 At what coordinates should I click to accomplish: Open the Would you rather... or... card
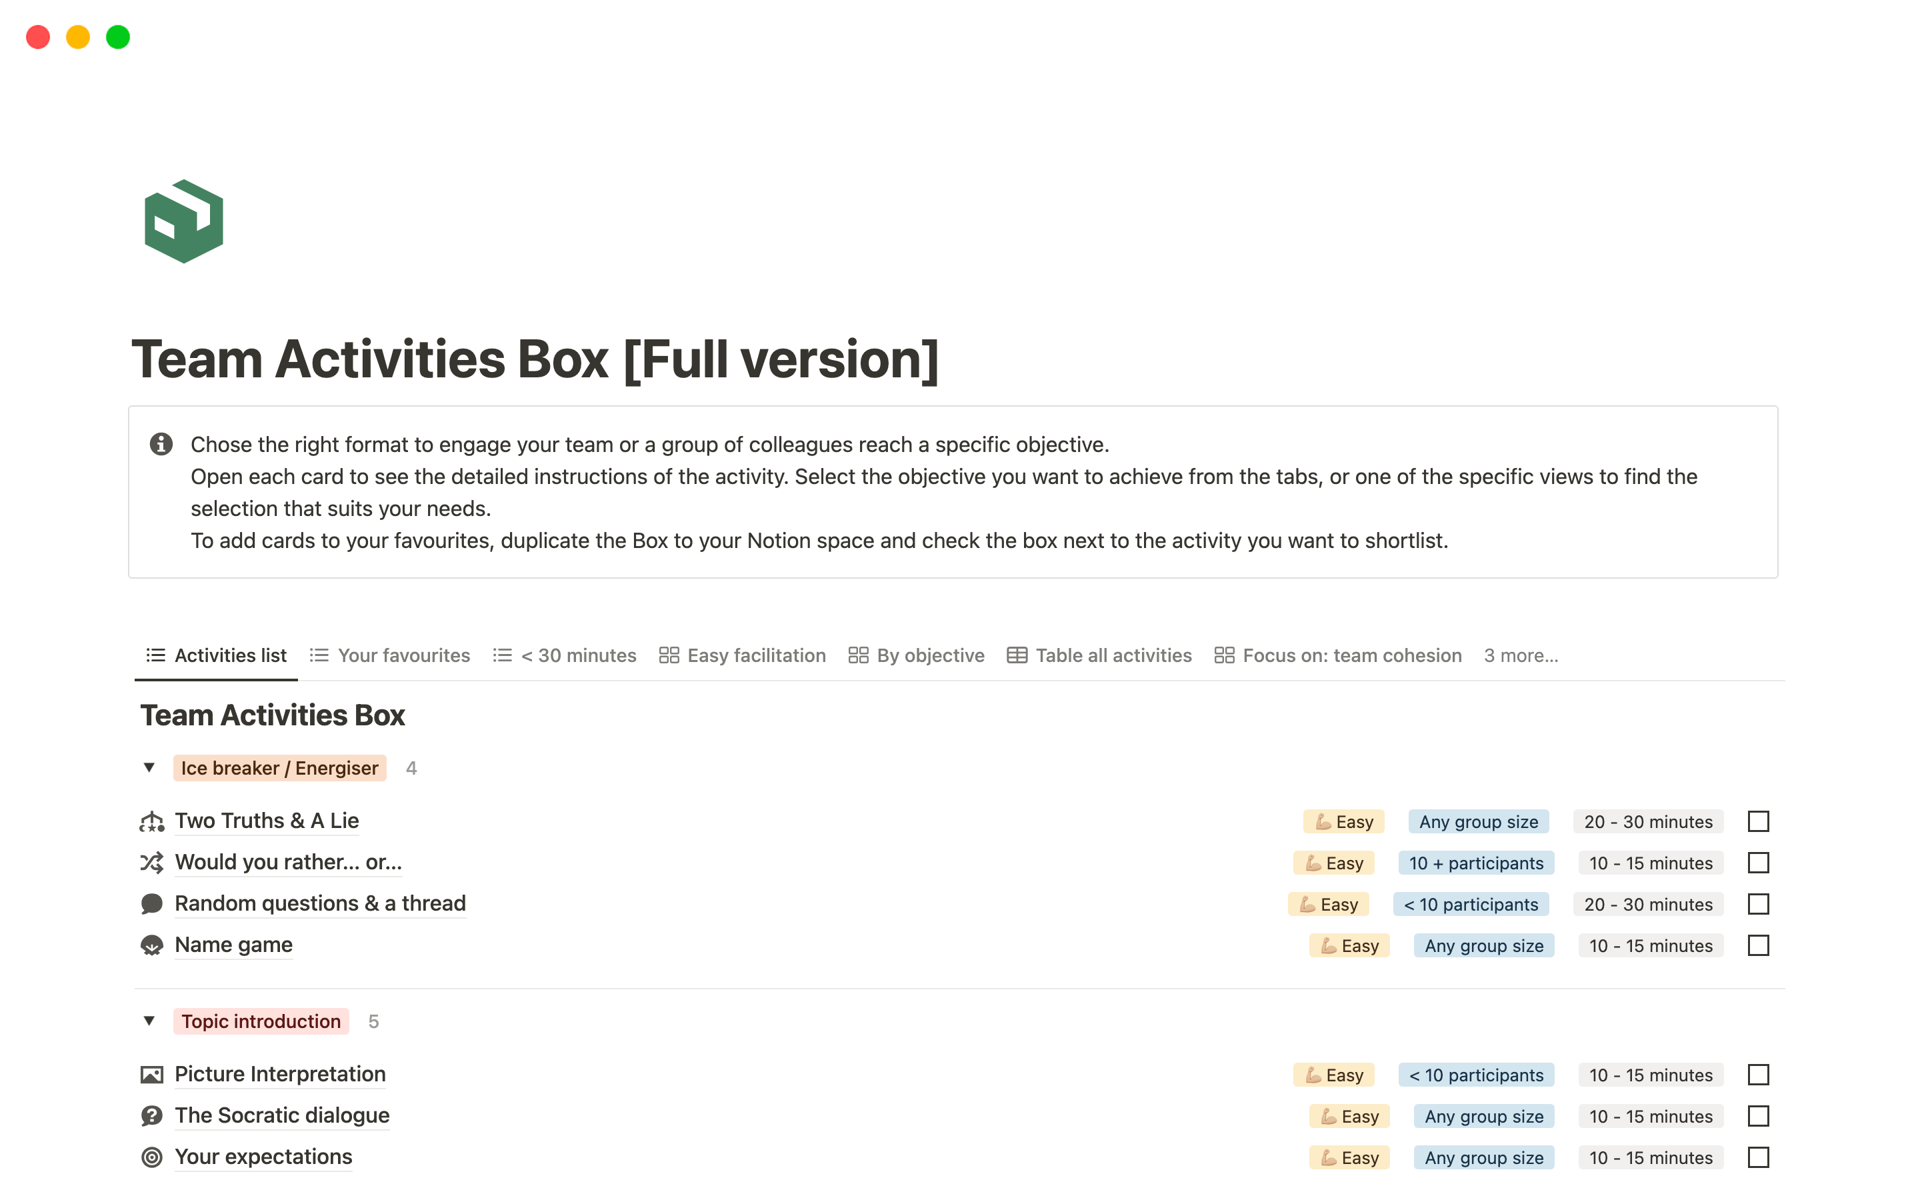coord(288,862)
